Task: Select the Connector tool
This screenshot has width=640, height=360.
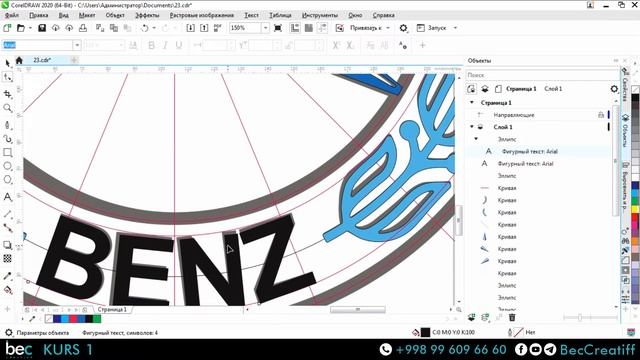Action: click(x=7, y=228)
